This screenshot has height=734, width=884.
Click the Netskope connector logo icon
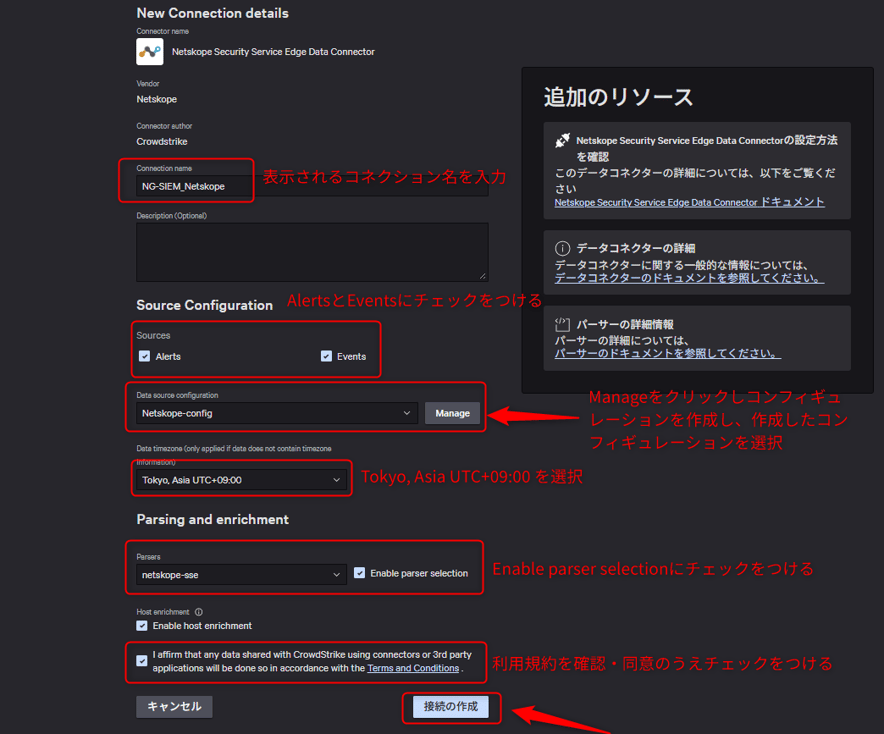pyautogui.click(x=149, y=51)
